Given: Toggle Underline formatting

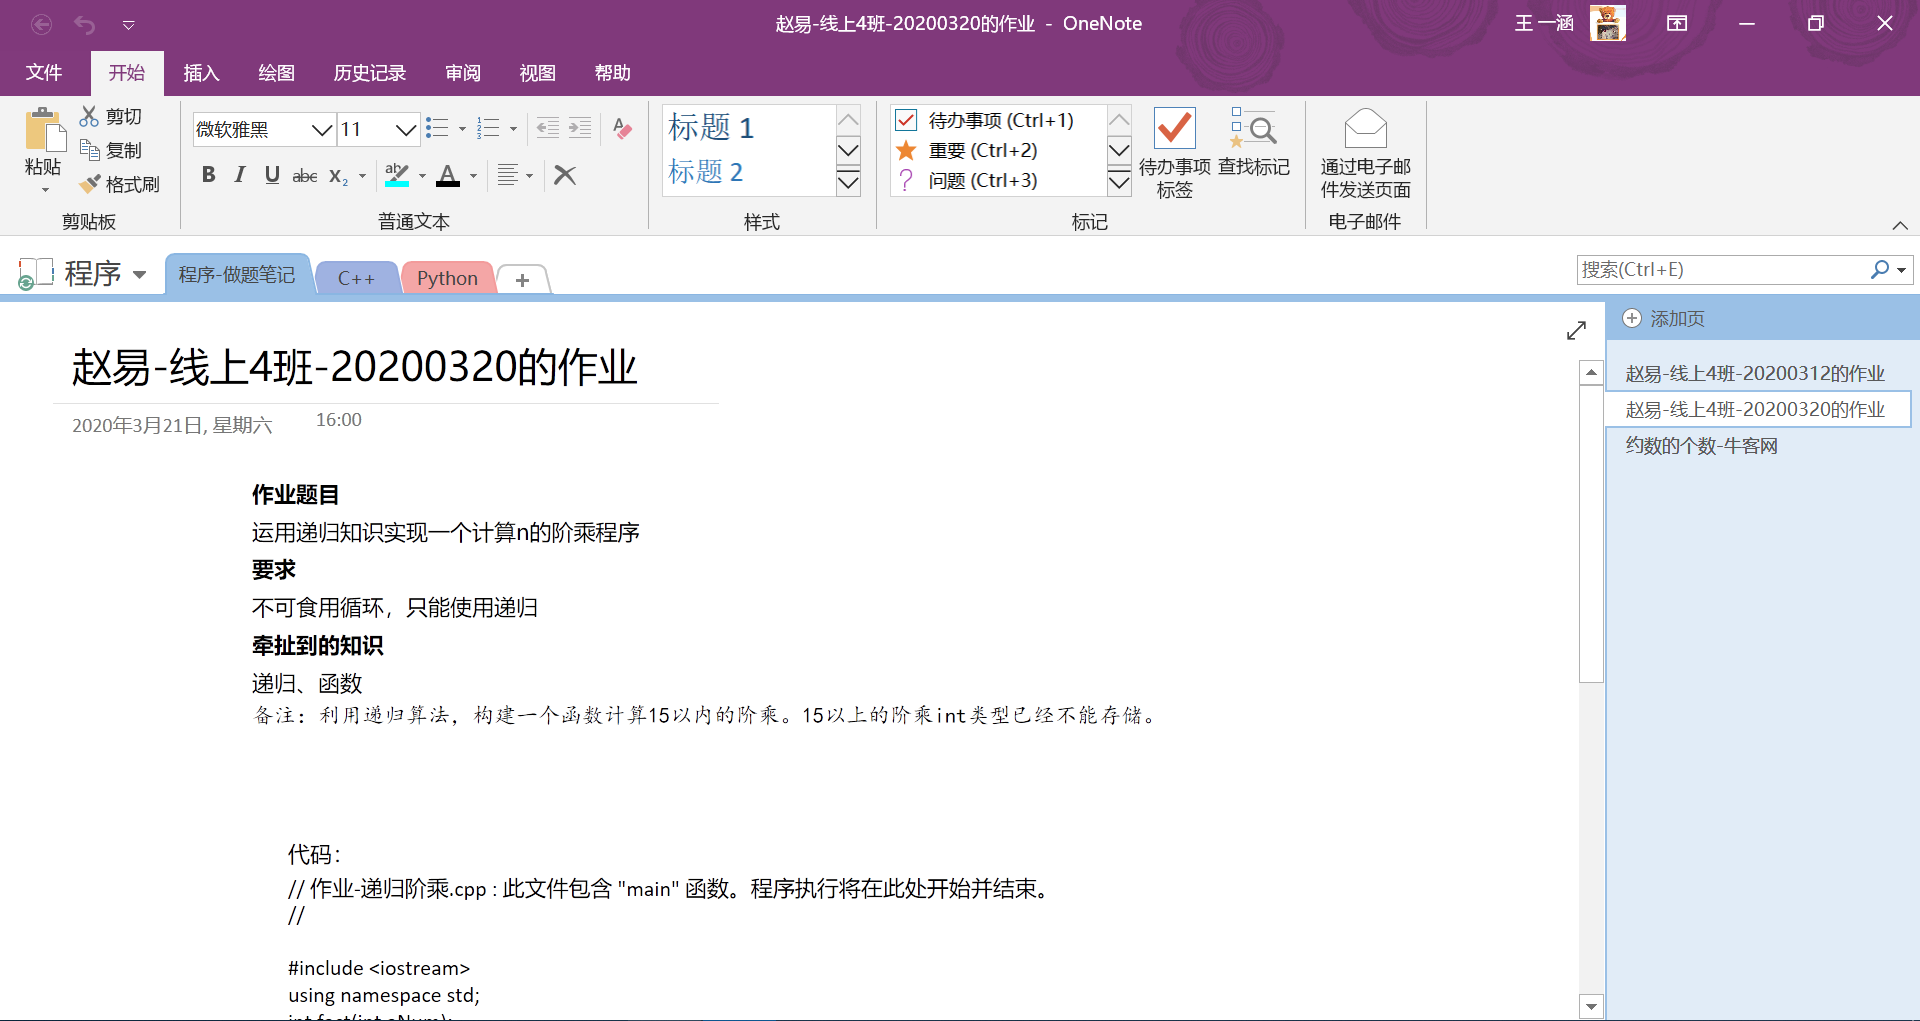Looking at the screenshot, I should point(272,175).
